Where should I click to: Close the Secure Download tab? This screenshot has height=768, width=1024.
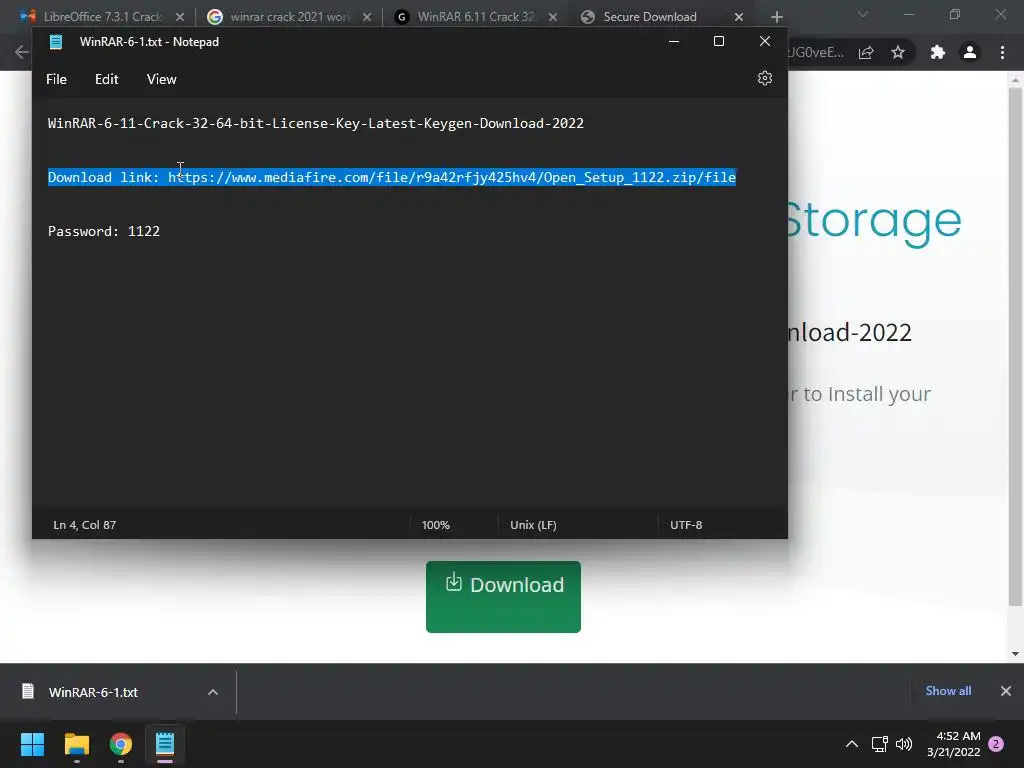point(739,17)
